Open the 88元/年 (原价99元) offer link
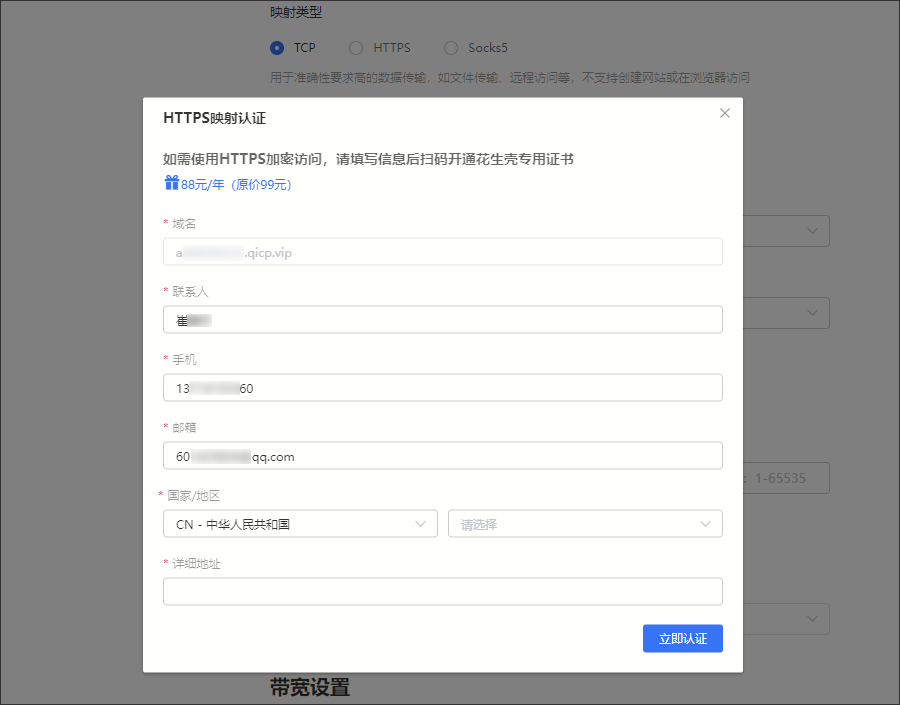The width and height of the screenshot is (900, 705). click(x=236, y=184)
